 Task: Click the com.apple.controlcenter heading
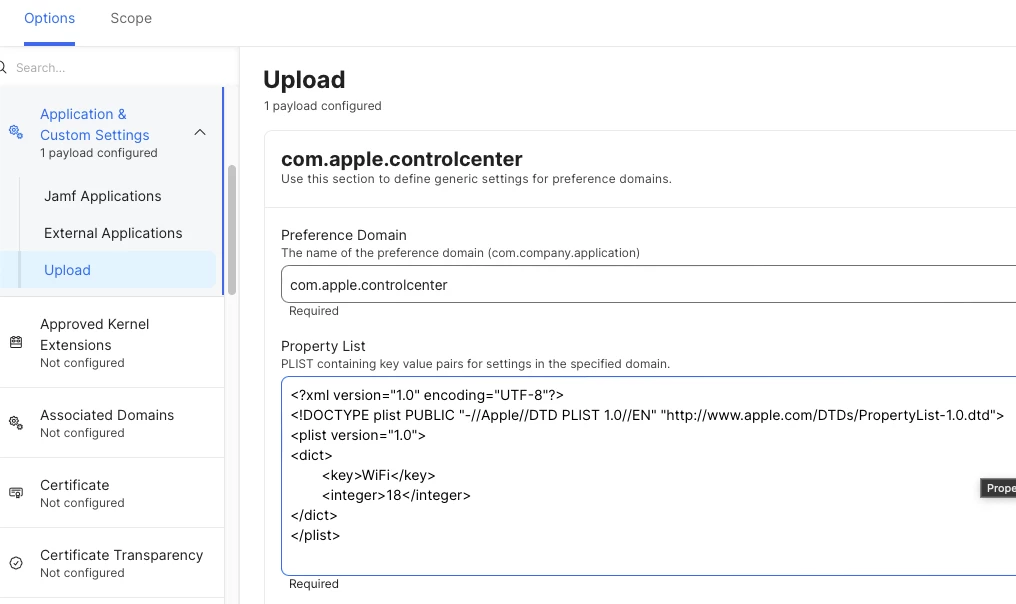(x=402, y=159)
